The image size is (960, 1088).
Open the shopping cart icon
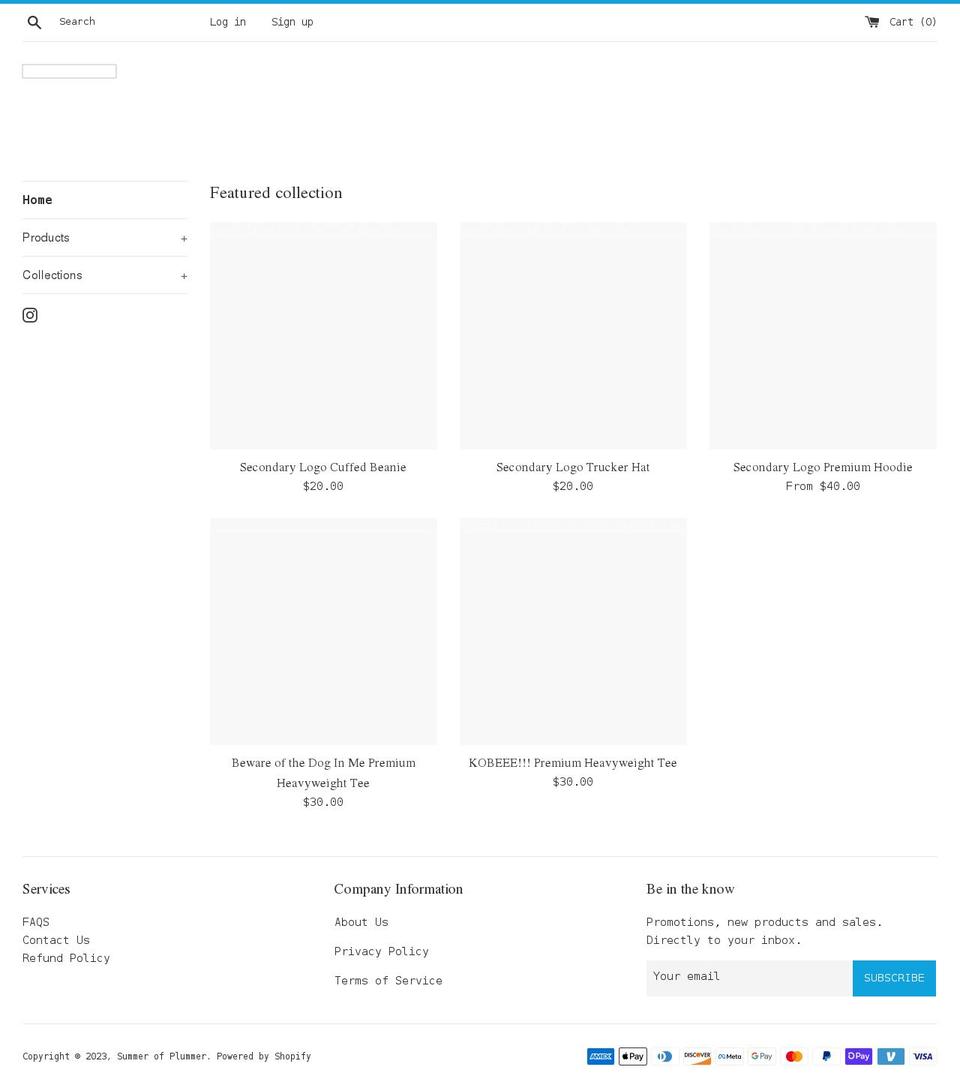[x=872, y=21]
